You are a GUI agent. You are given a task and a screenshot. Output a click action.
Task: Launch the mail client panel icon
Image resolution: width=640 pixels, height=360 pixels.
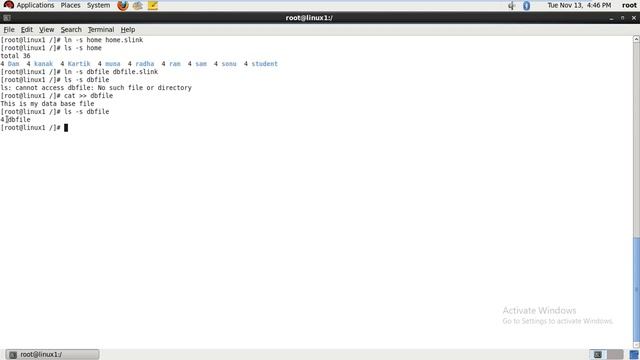tap(138, 5)
